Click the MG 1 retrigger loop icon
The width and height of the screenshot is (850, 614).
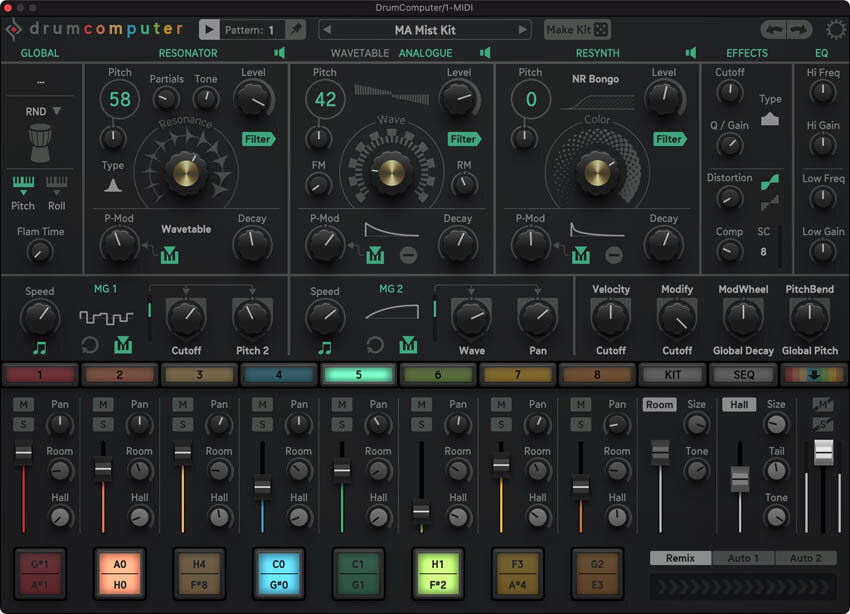[89, 345]
